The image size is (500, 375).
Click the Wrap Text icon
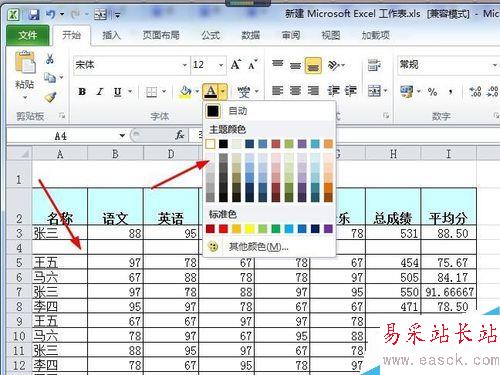click(374, 65)
